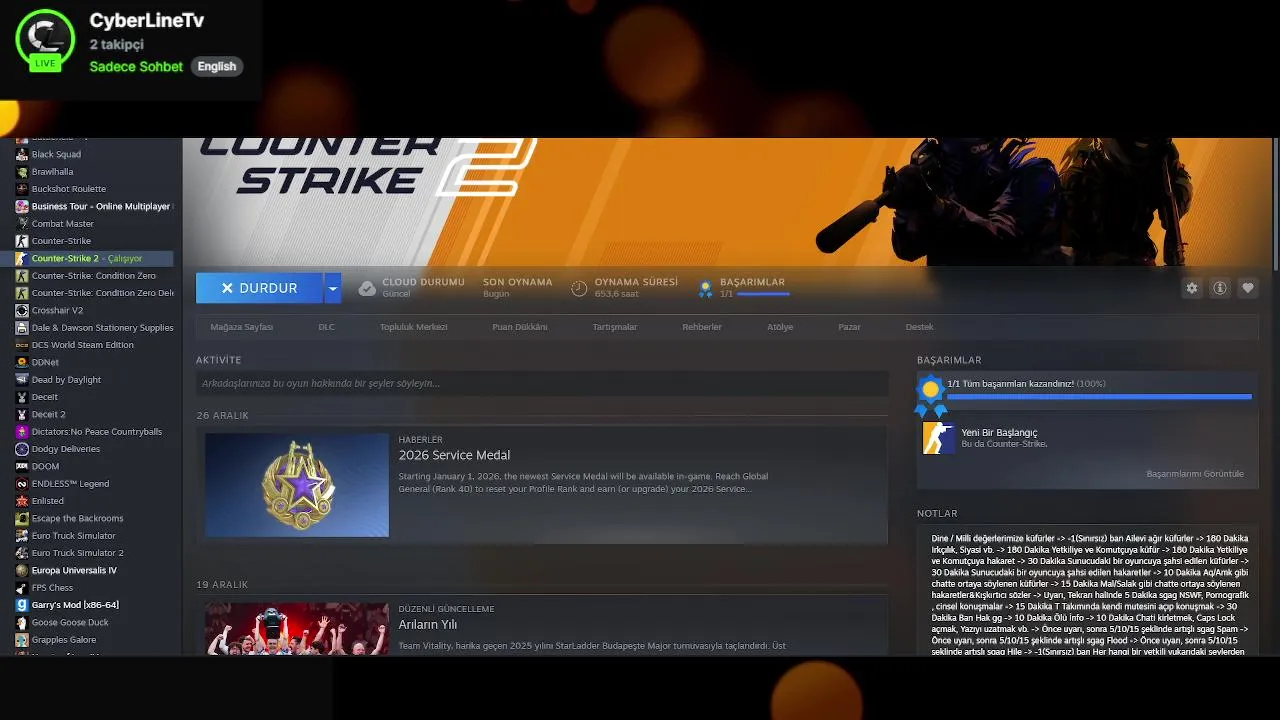Viewport: 1280px width, 720px height.
Task: Open the Atölye tab
Action: pyautogui.click(x=780, y=327)
